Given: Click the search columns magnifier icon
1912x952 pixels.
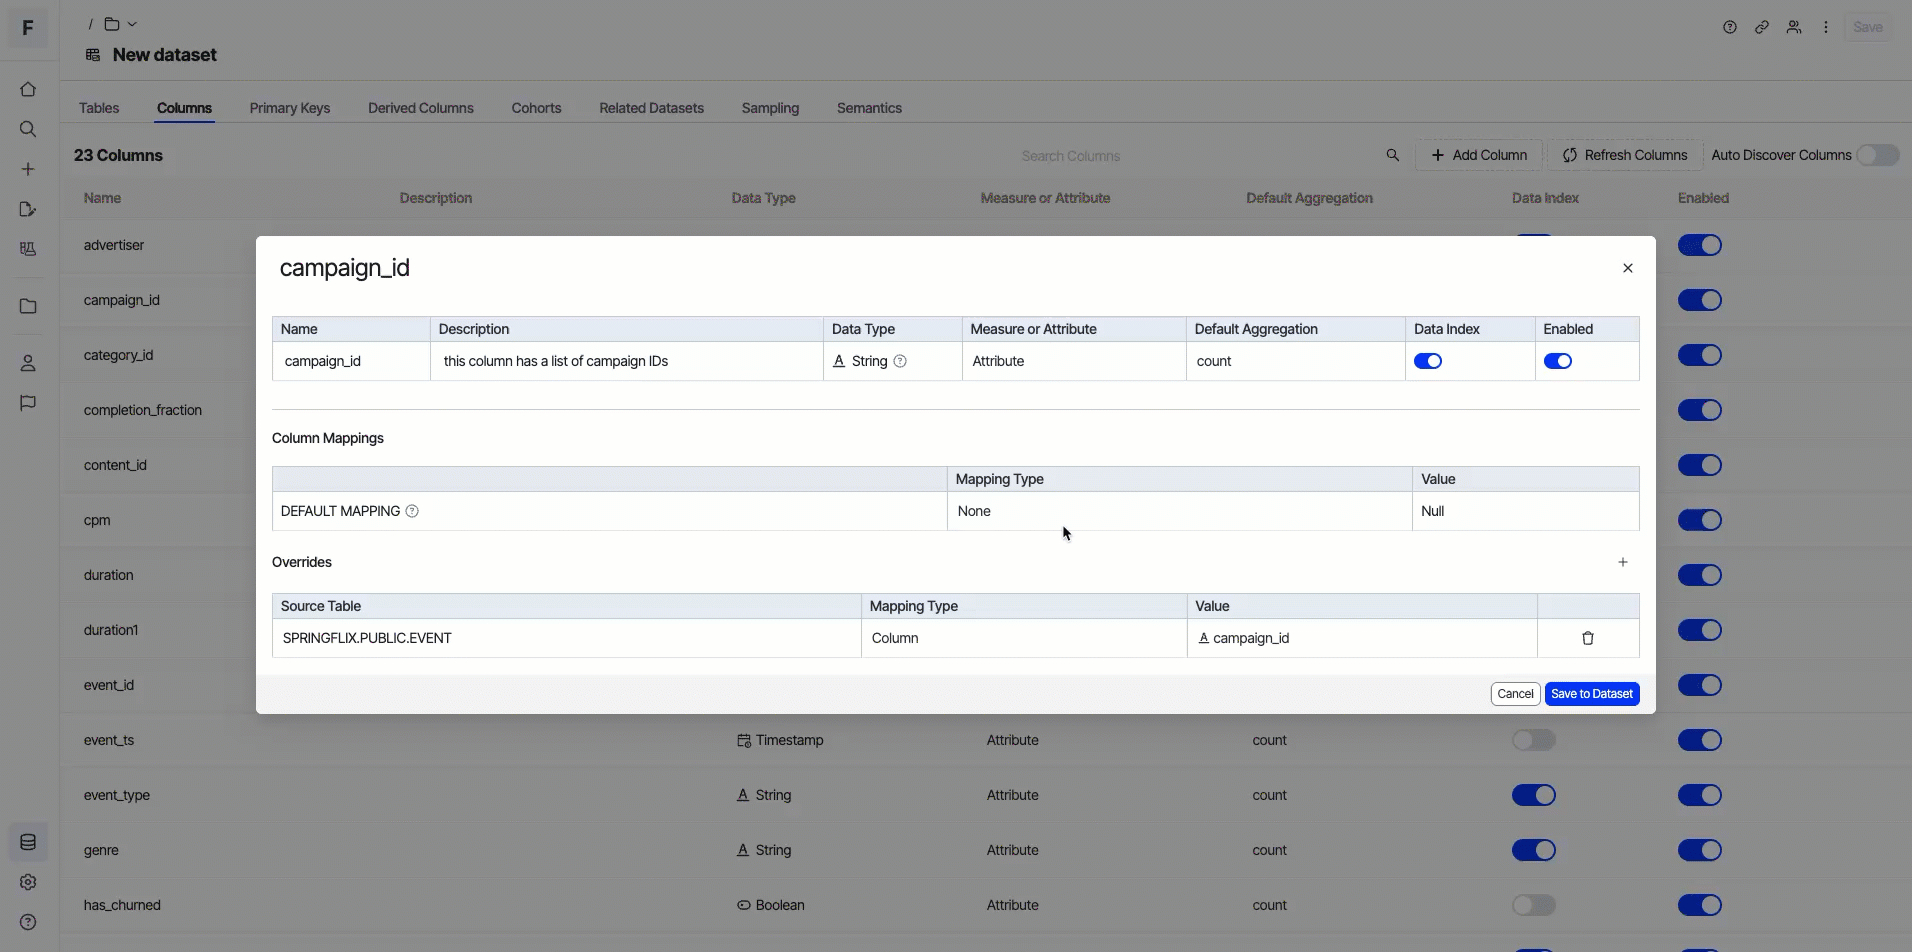Looking at the screenshot, I should [x=1392, y=155].
